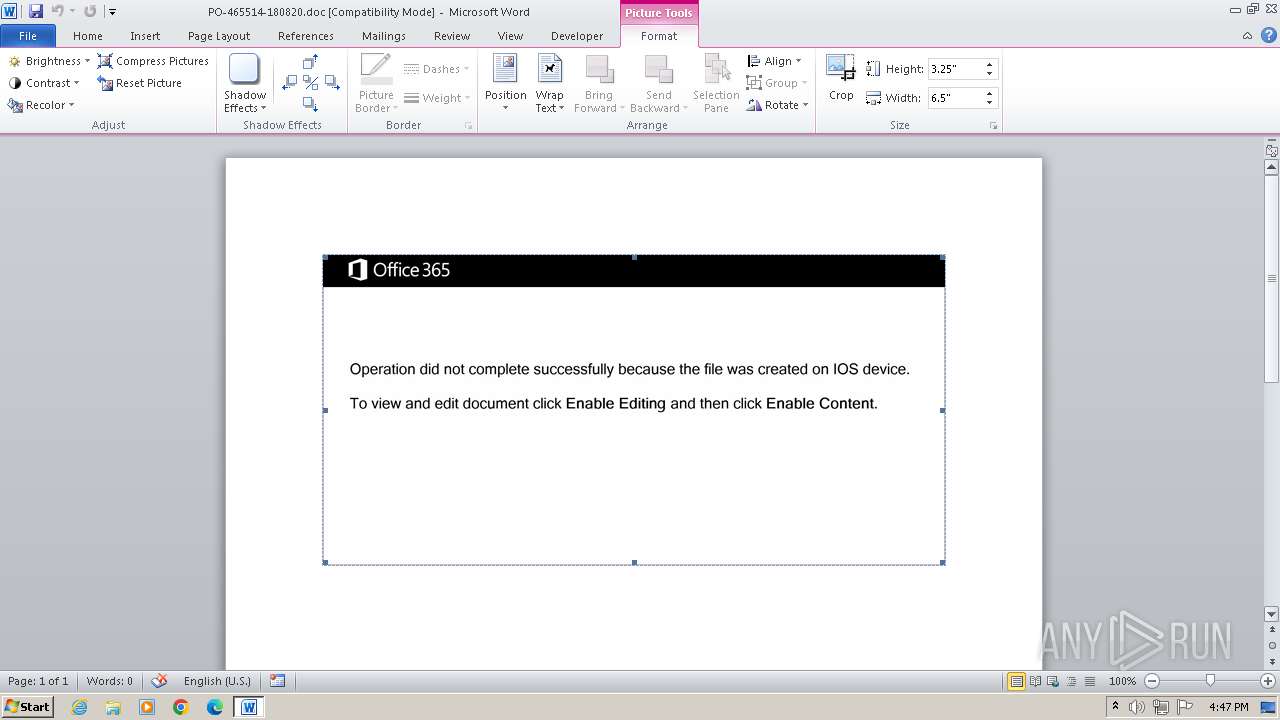Click Reset Picture
The image size is (1280, 720).
140,83
